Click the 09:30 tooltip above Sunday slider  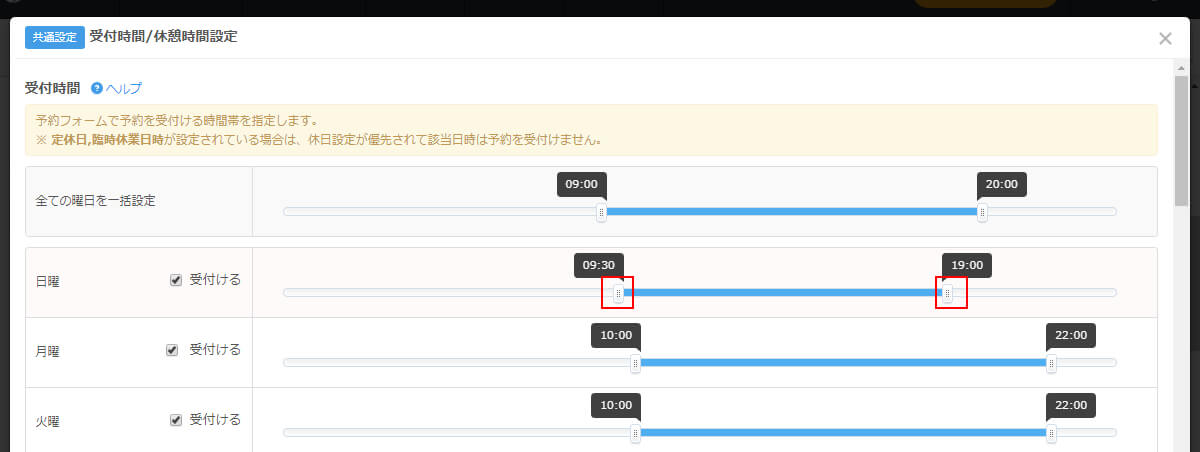click(598, 265)
